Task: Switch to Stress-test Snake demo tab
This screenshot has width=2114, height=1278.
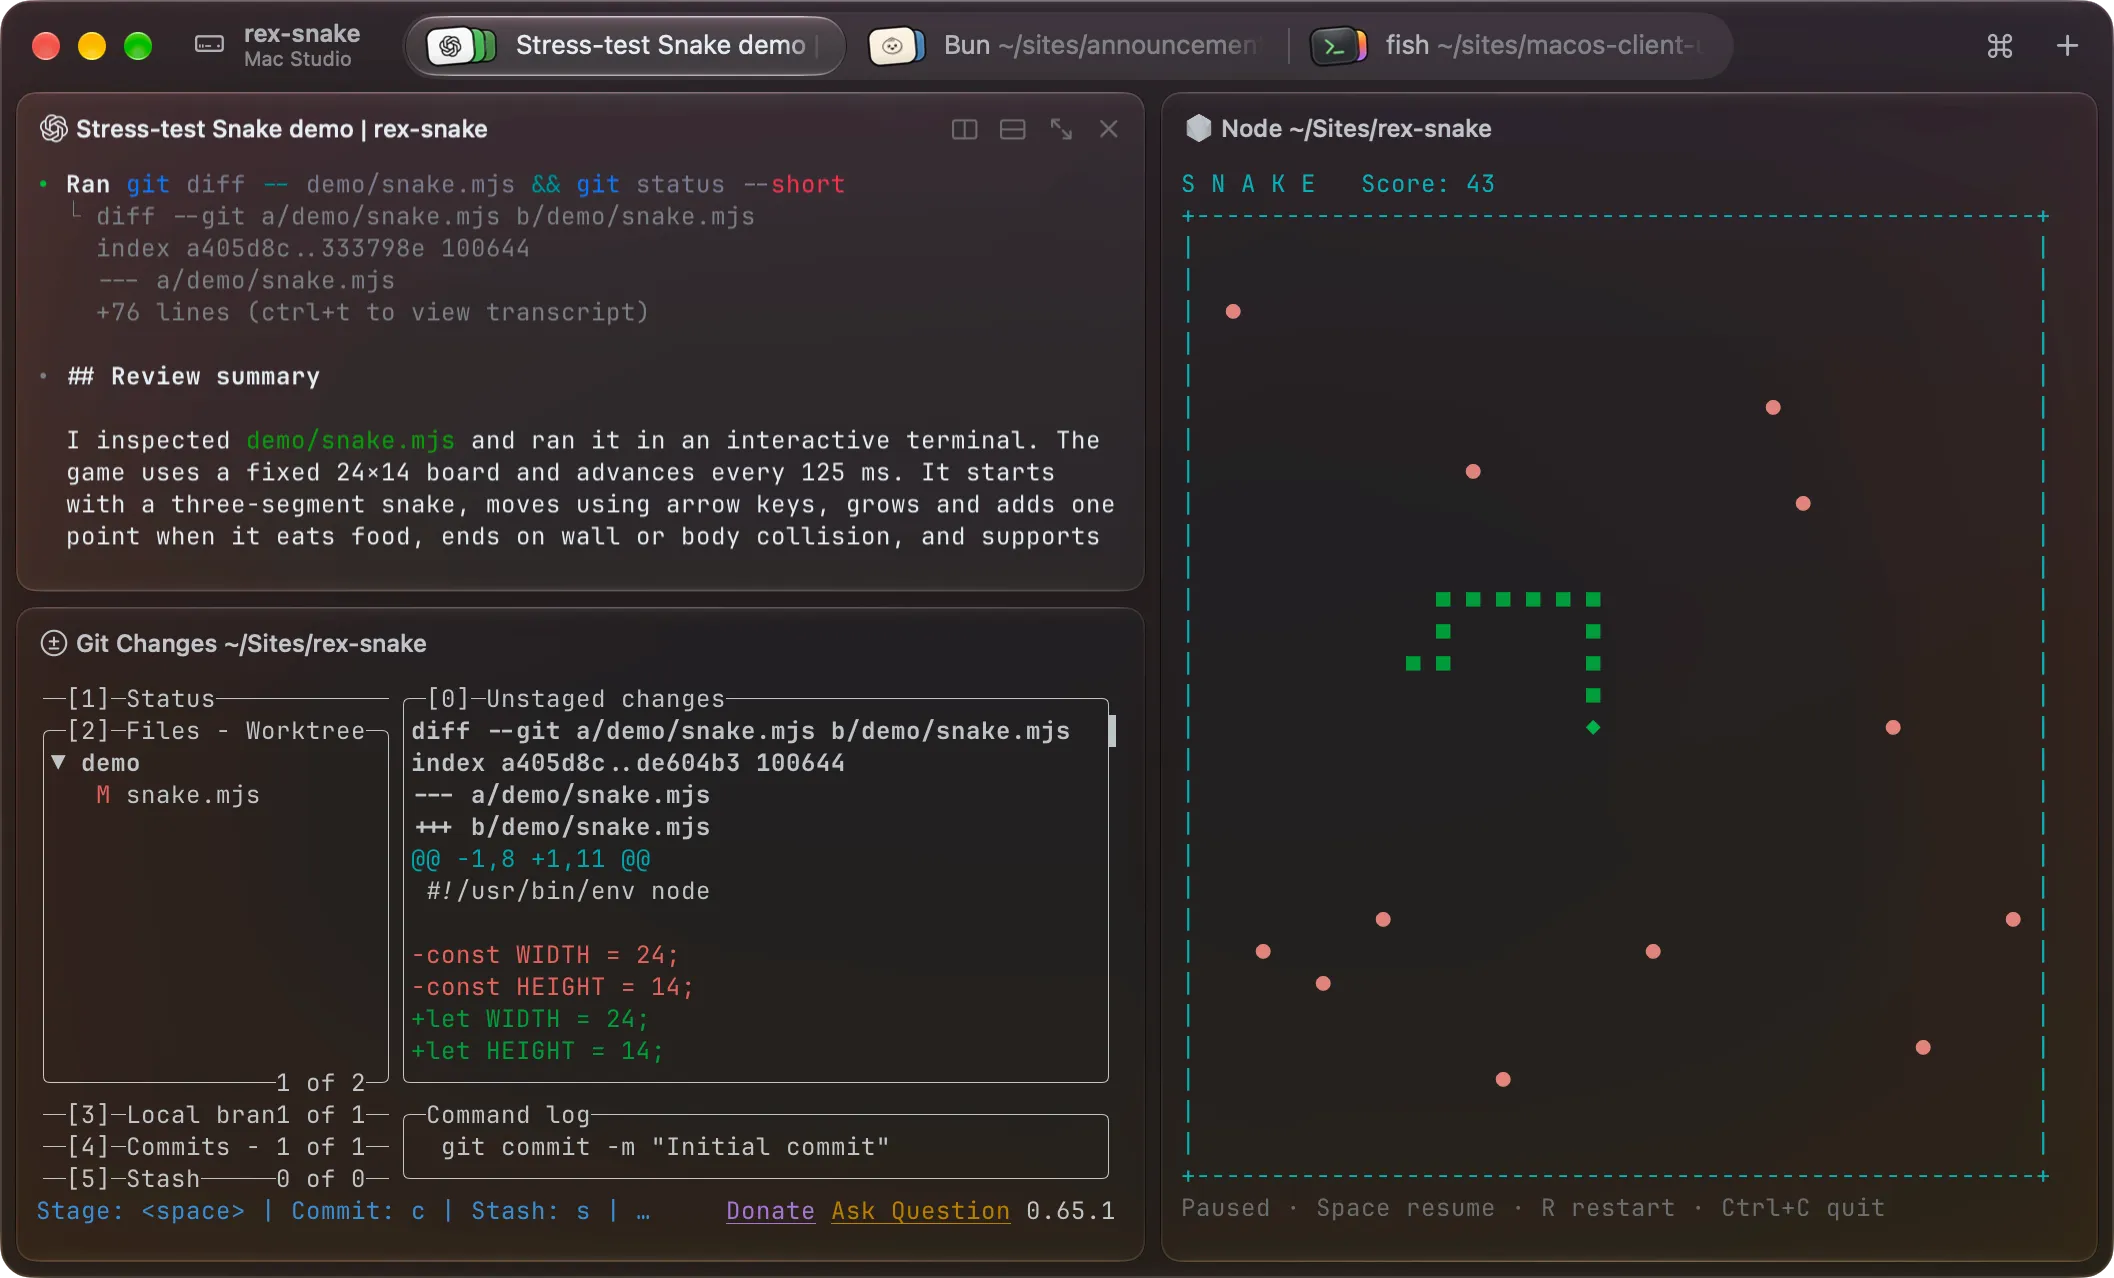Action: point(625,45)
